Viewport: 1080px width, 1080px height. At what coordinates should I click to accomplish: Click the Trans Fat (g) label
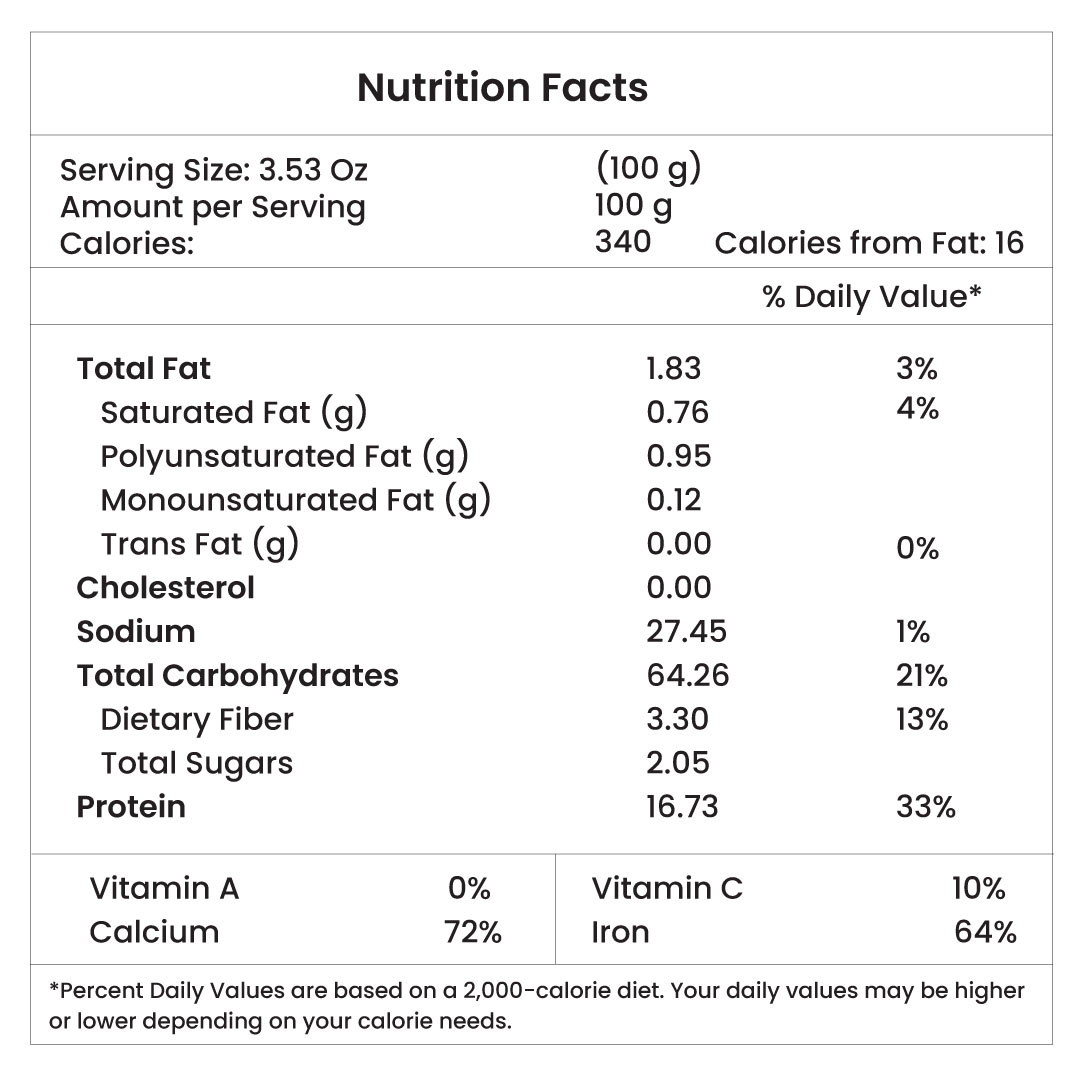(200, 544)
